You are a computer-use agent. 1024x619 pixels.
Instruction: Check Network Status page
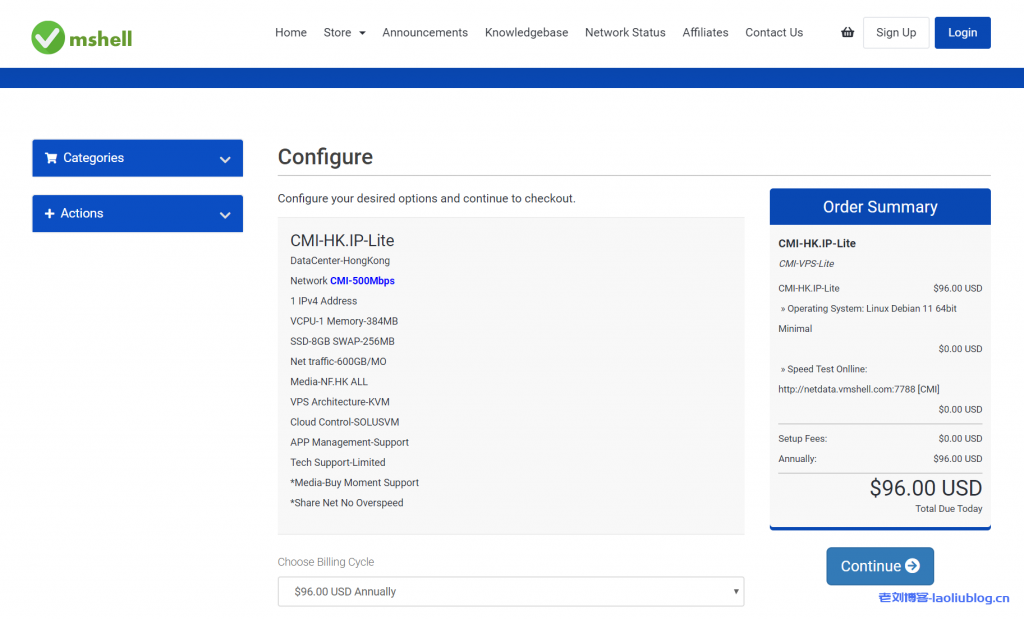point(625,33)
